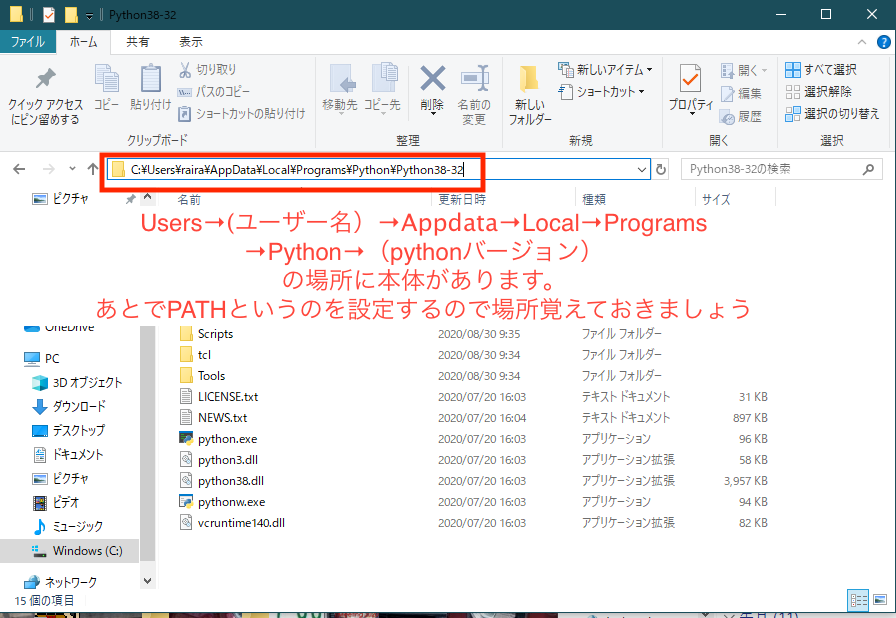Open Videos (ビデオ) in sidebar

[56, 502]
